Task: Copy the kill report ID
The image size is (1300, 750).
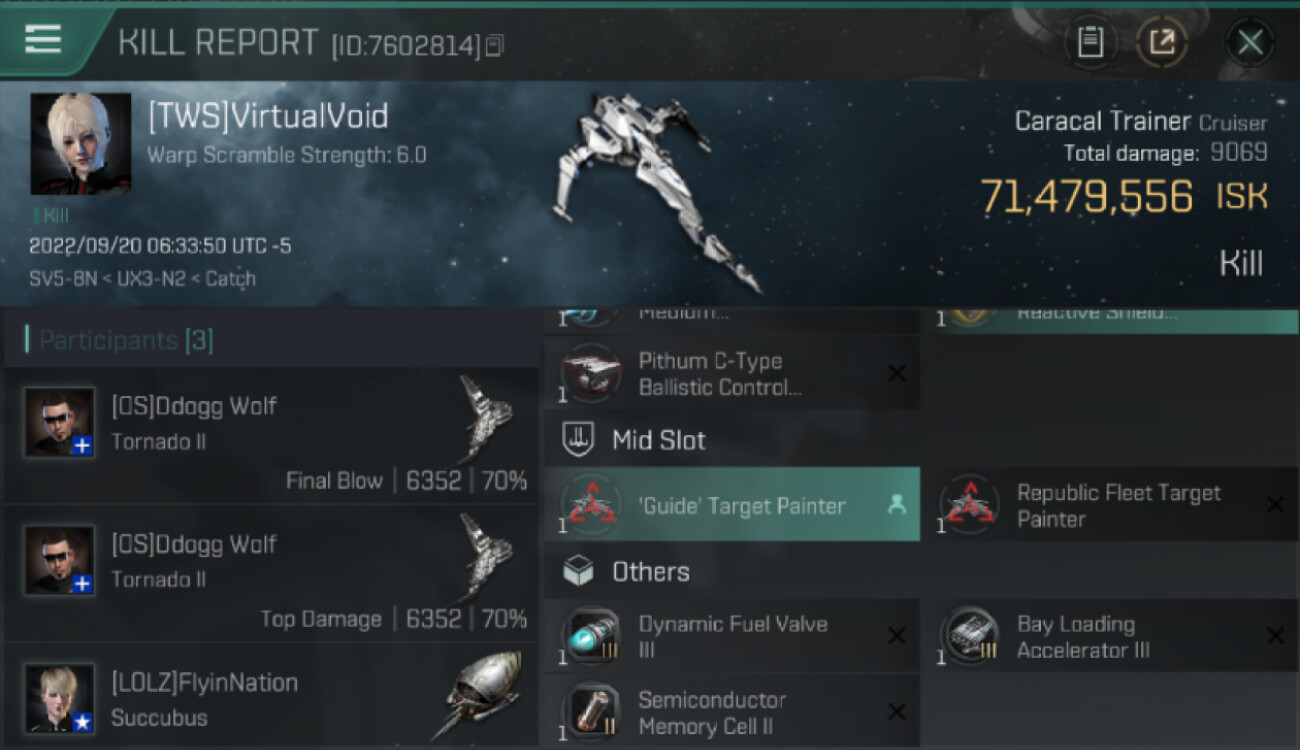Action: 496,45
